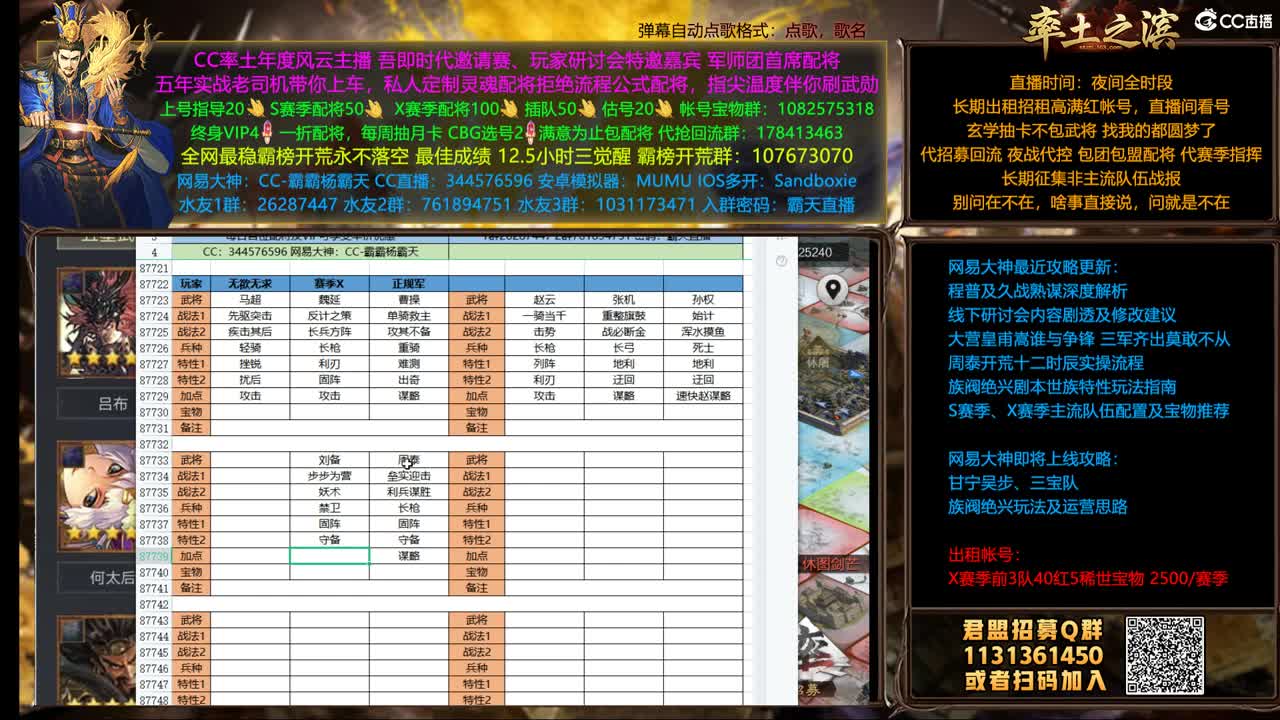Select the cell containing 马超
The height and width of the screenshot is (720, 1280).
coord(250,300)
